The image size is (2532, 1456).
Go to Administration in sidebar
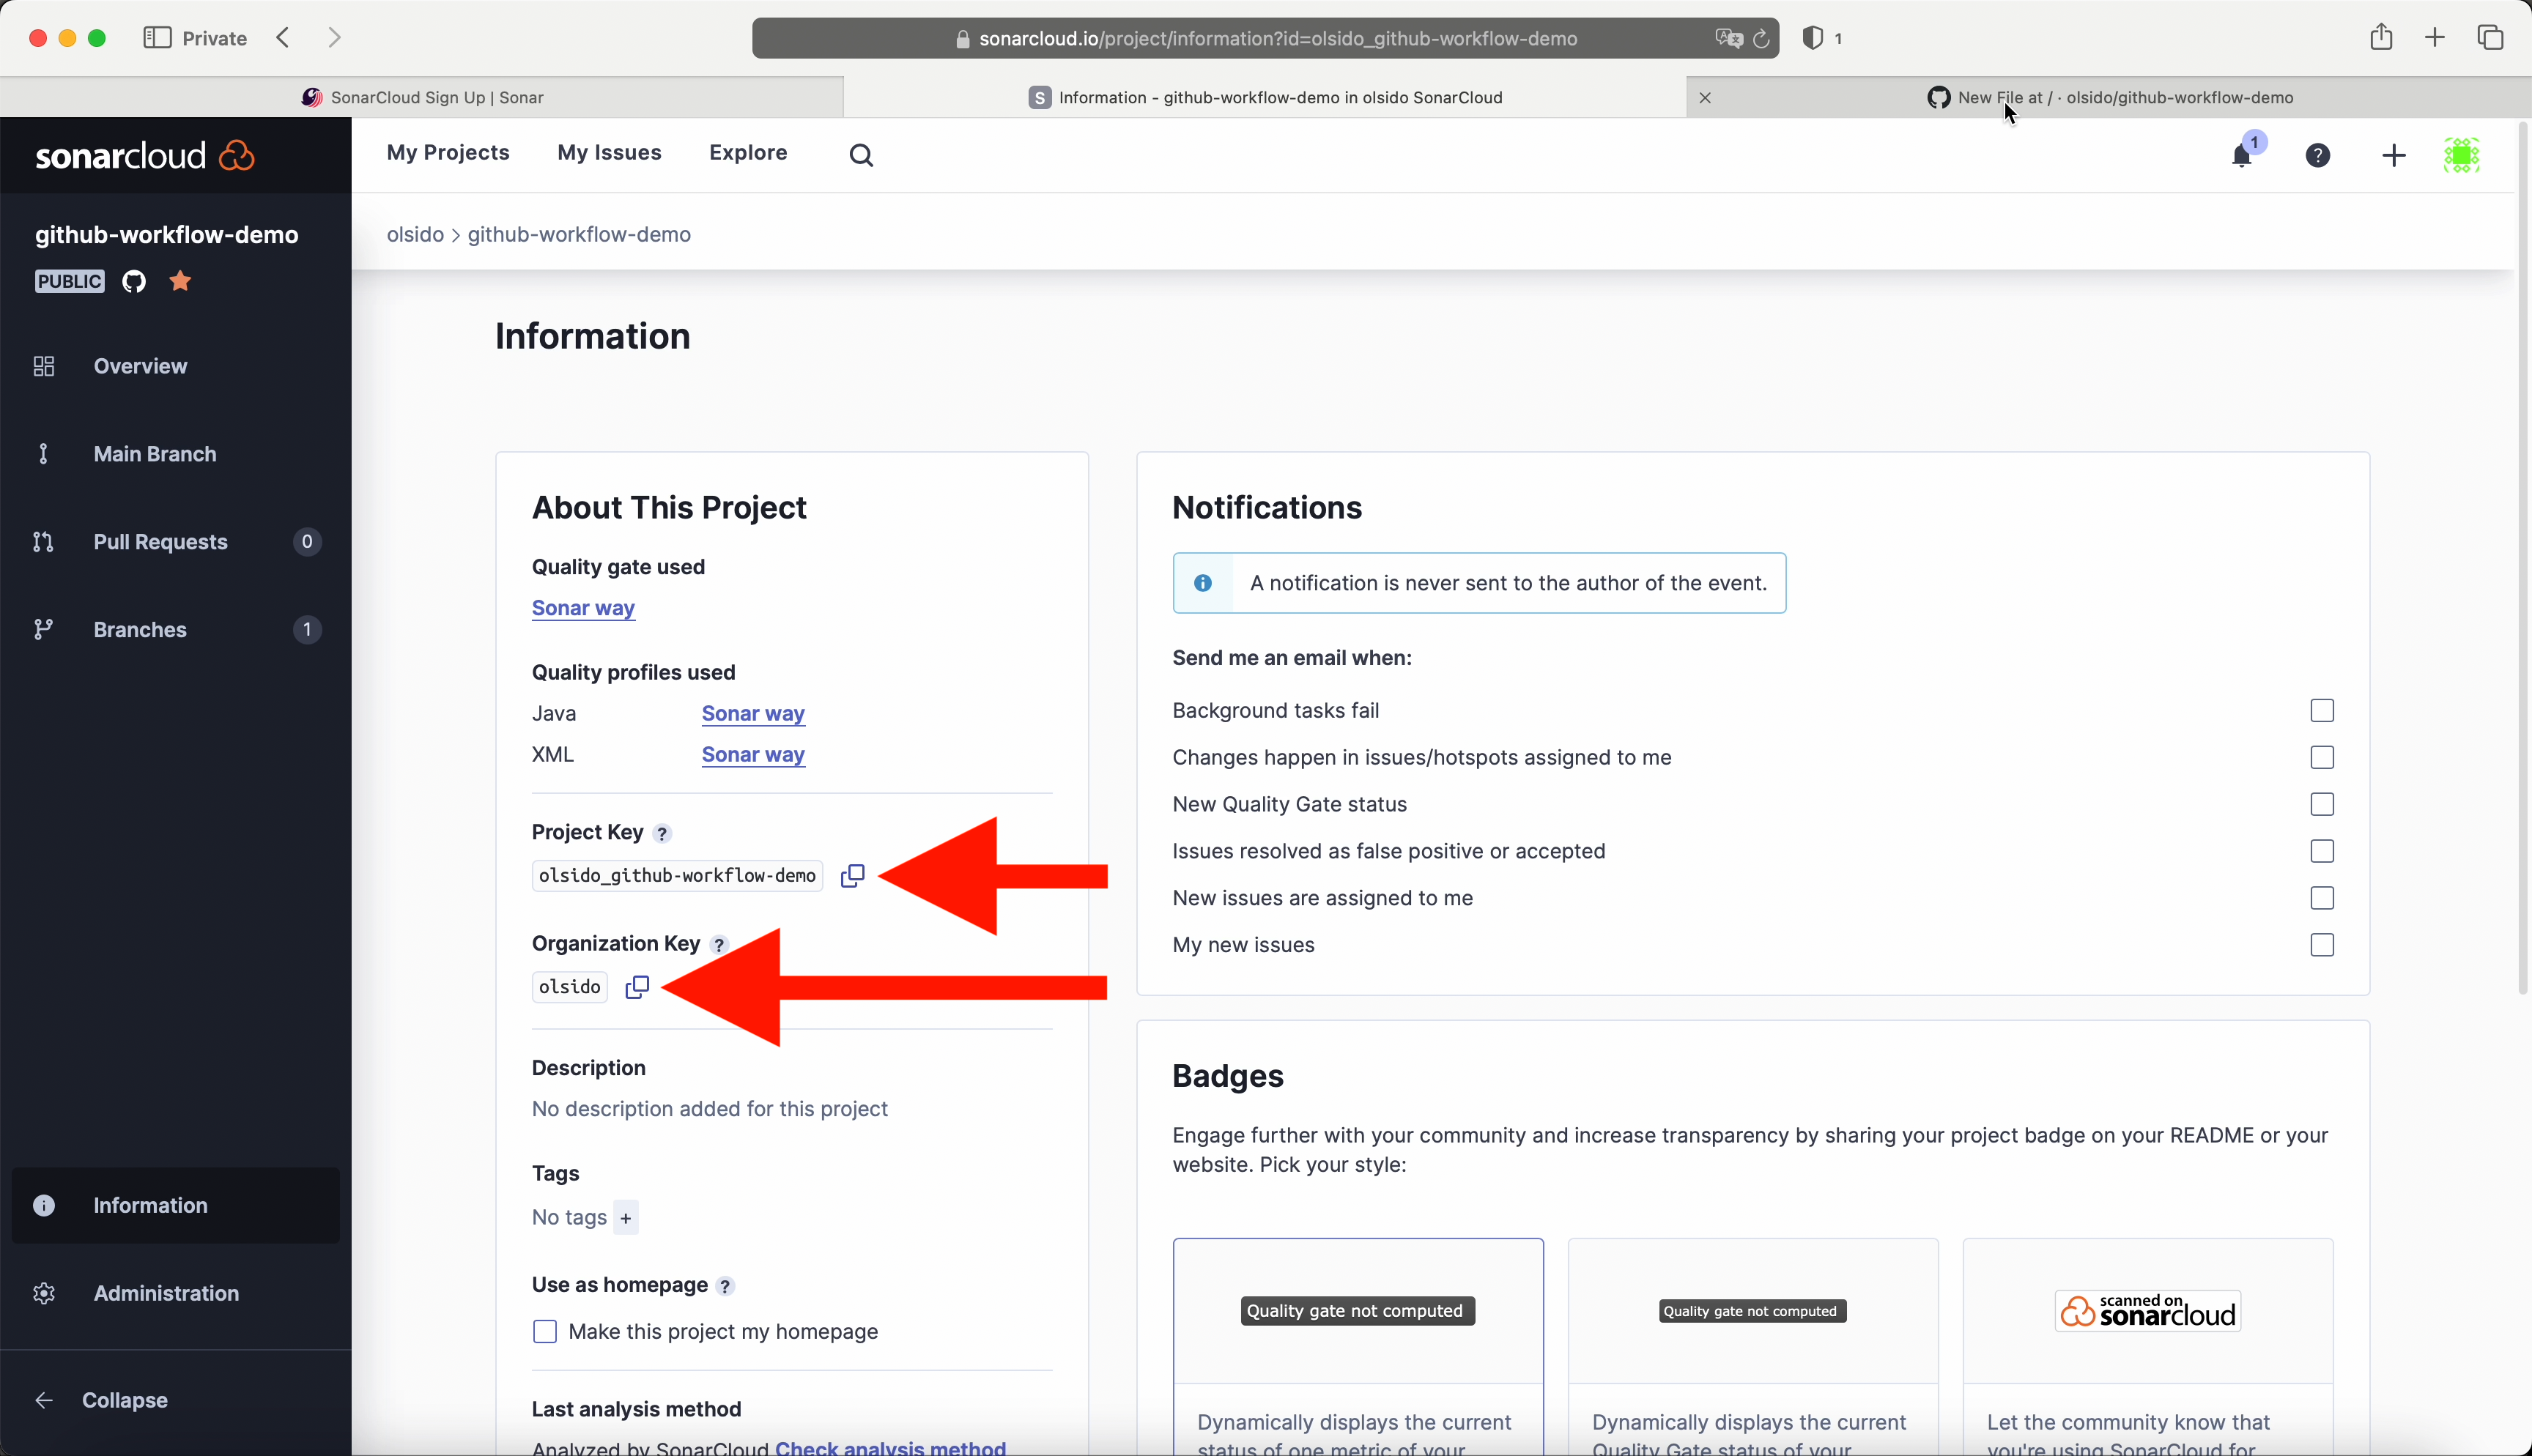(166, 1293)
